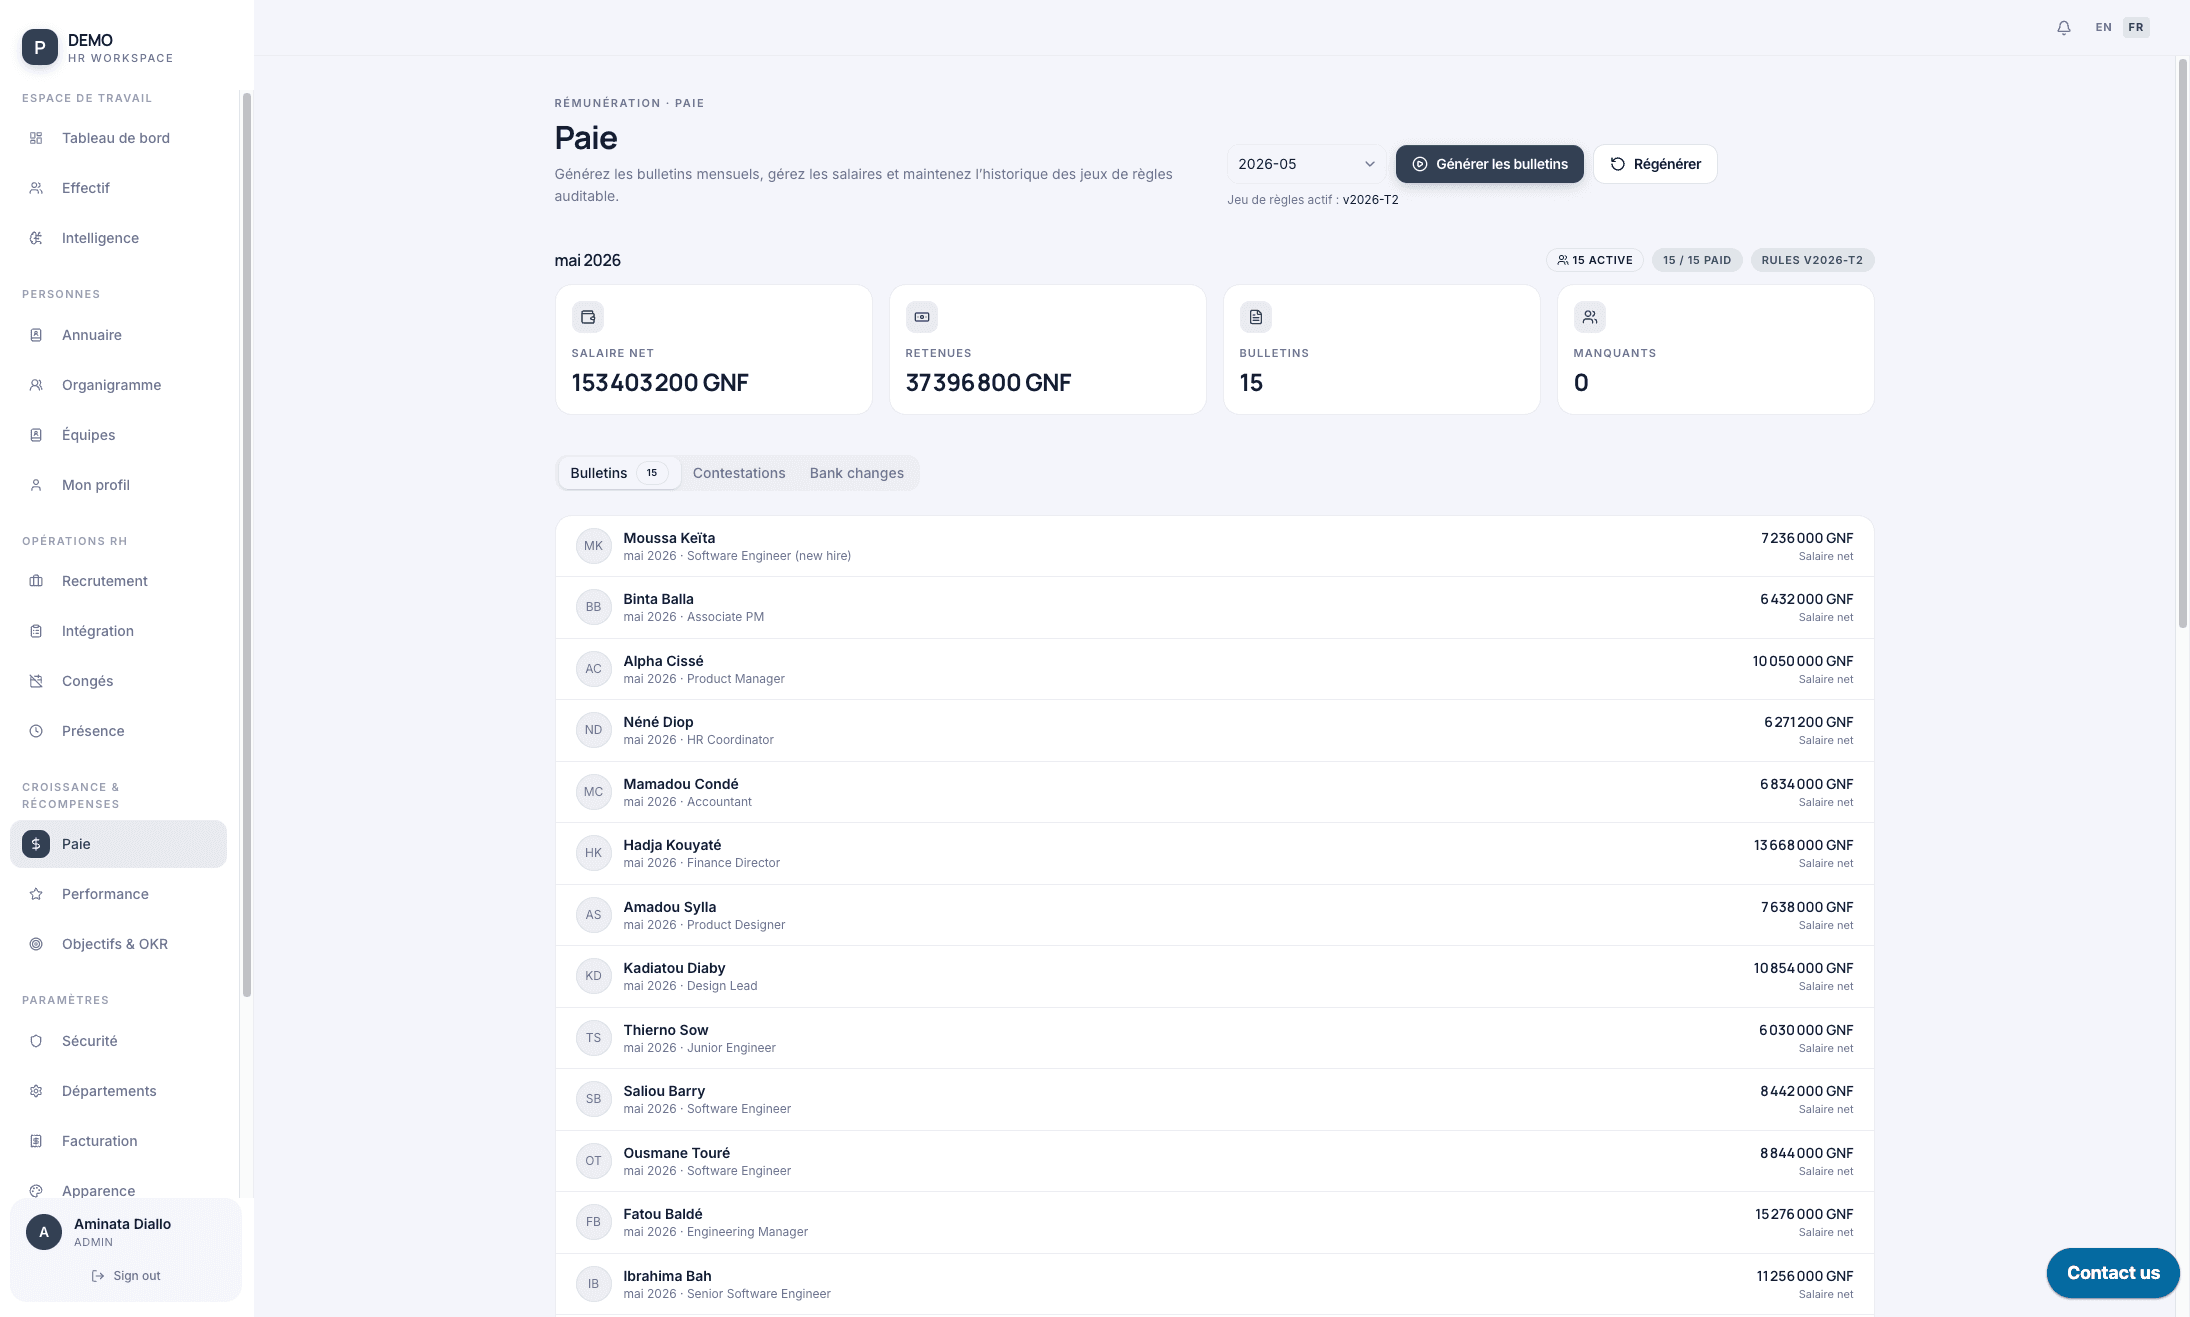Open Mamadou Condé payslip row
This screenshot has height=1317, width=2190.
coord(1214,792)
